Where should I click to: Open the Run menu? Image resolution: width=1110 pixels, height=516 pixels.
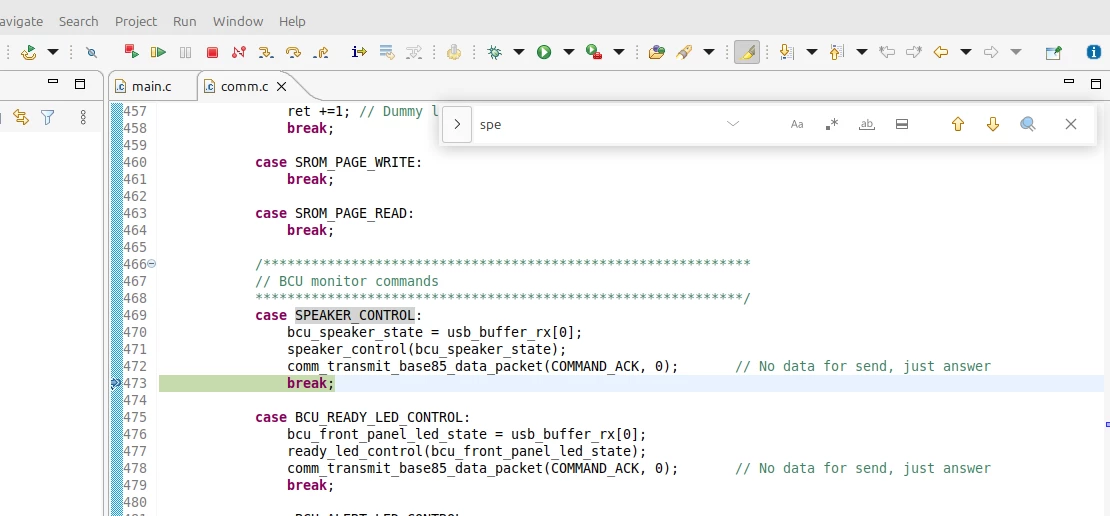point(185,21)
